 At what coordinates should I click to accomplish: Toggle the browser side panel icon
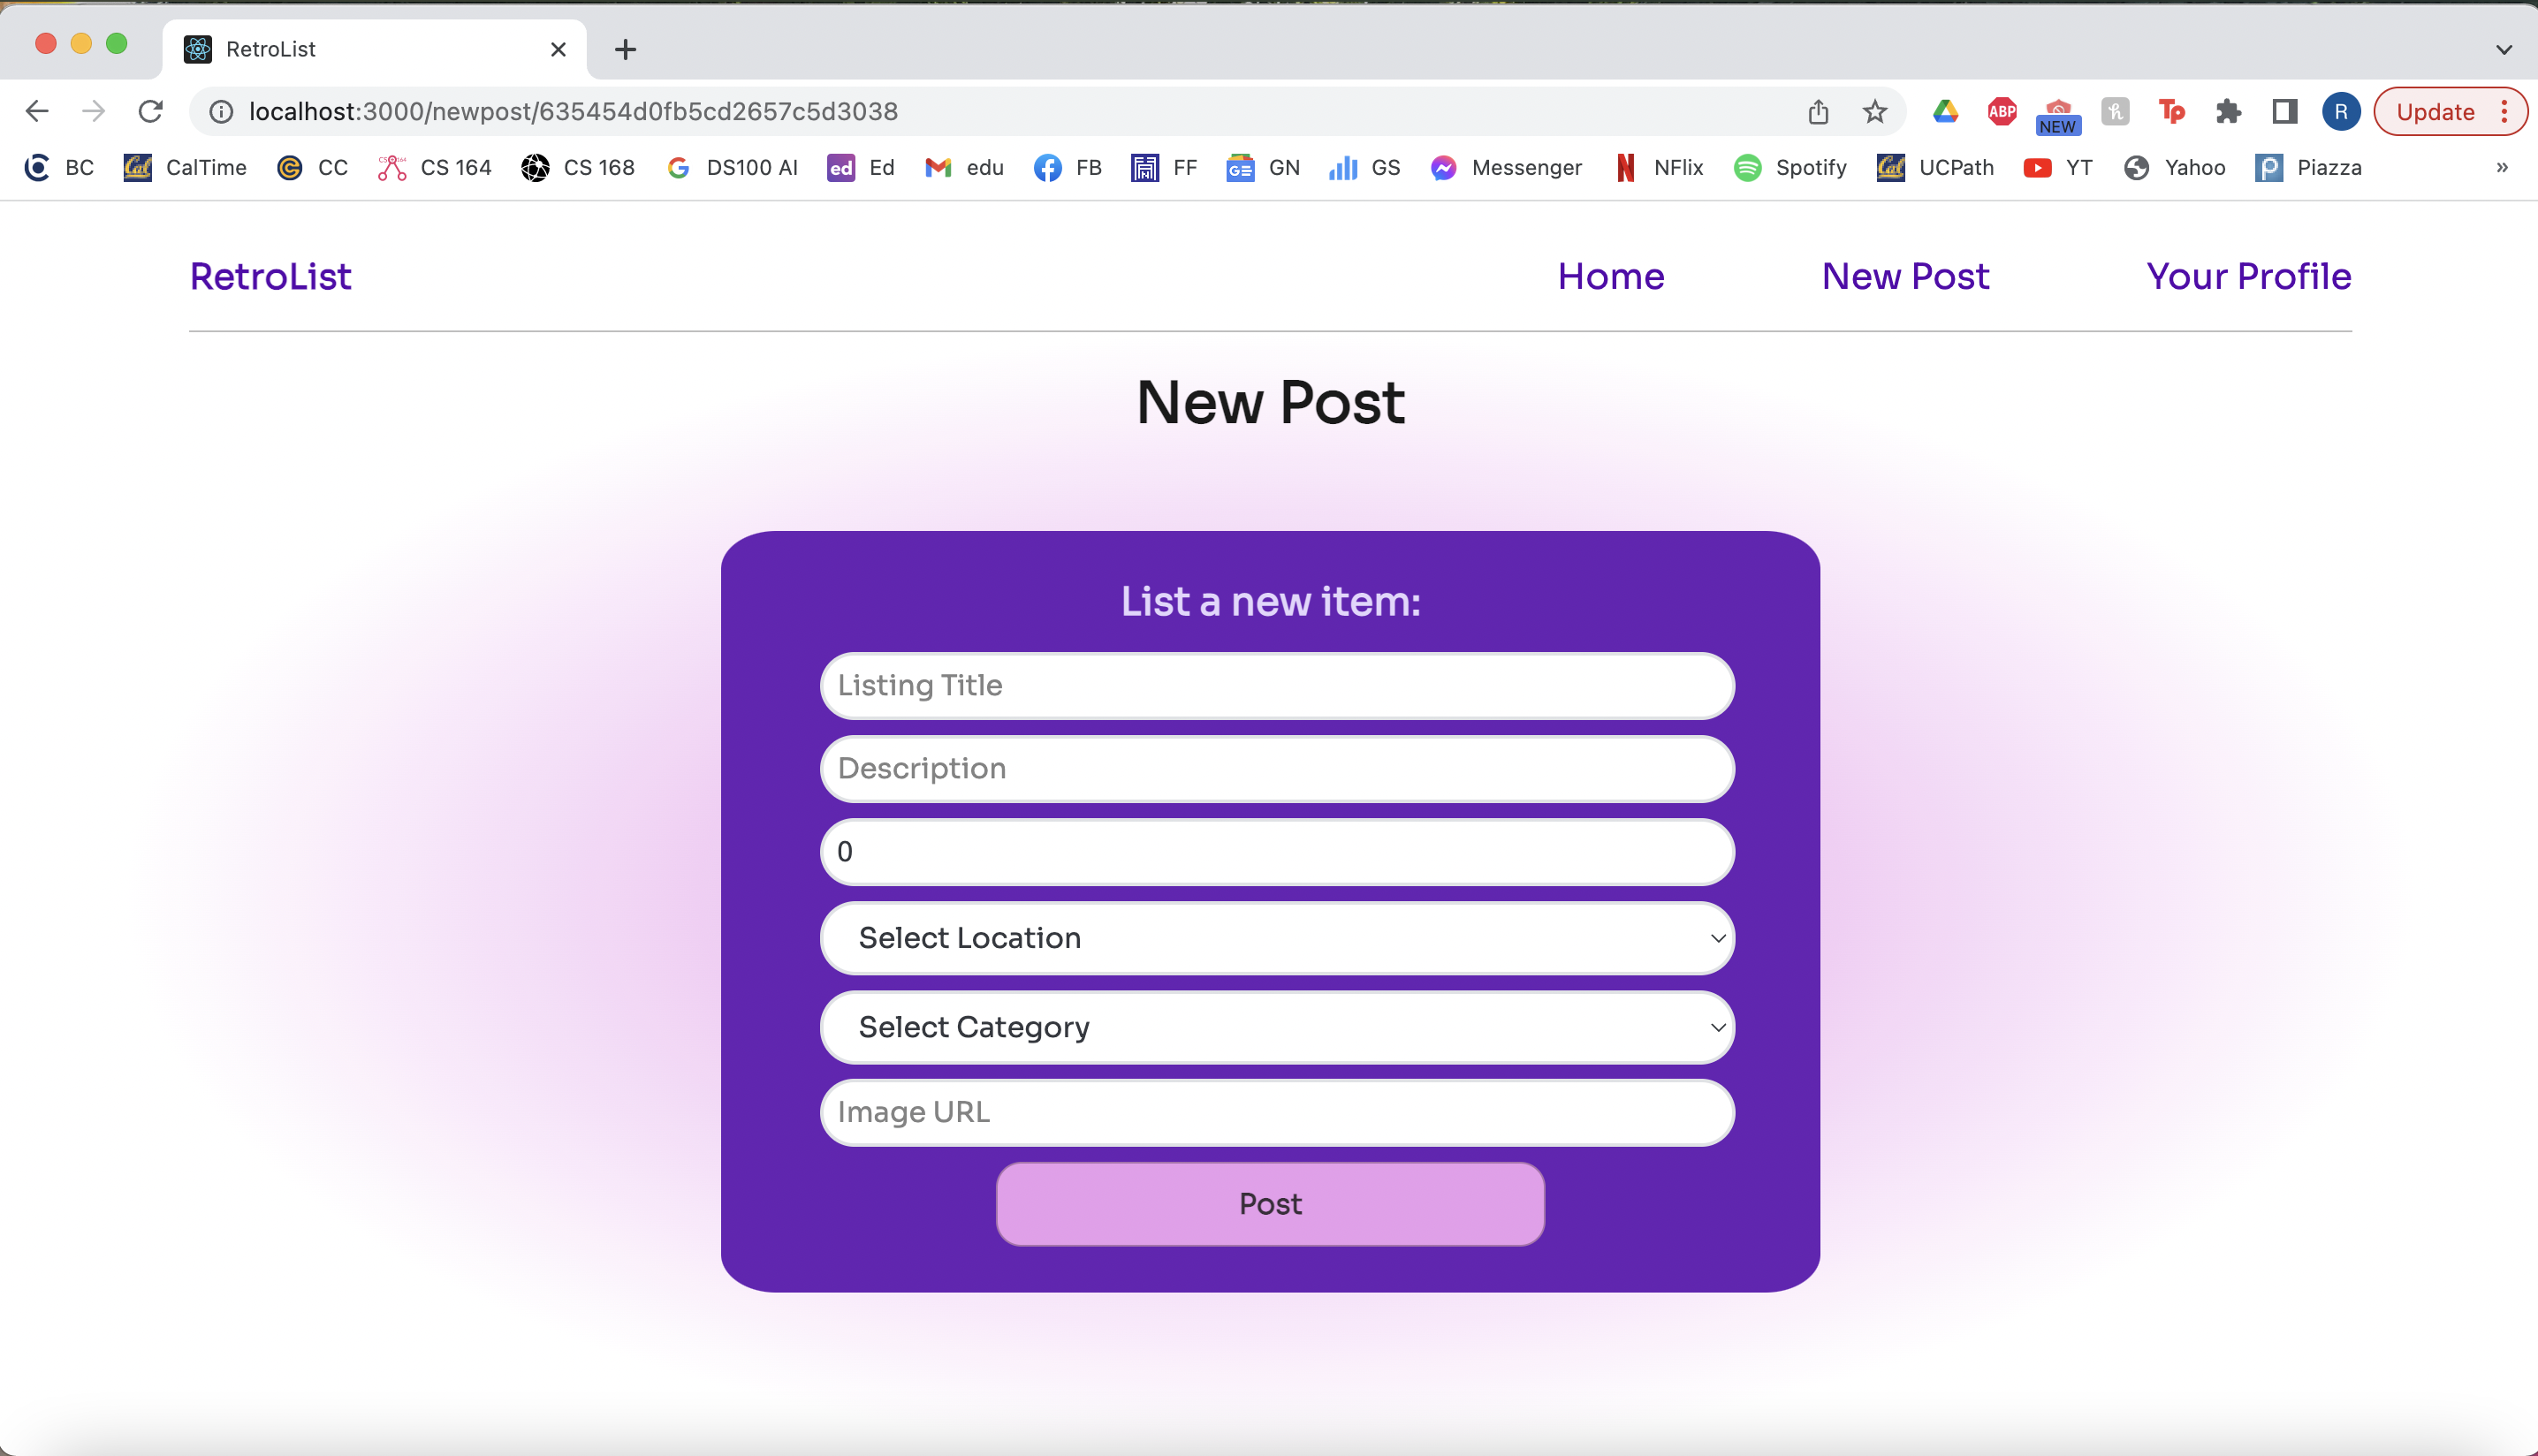click(x=2284, y=111)
